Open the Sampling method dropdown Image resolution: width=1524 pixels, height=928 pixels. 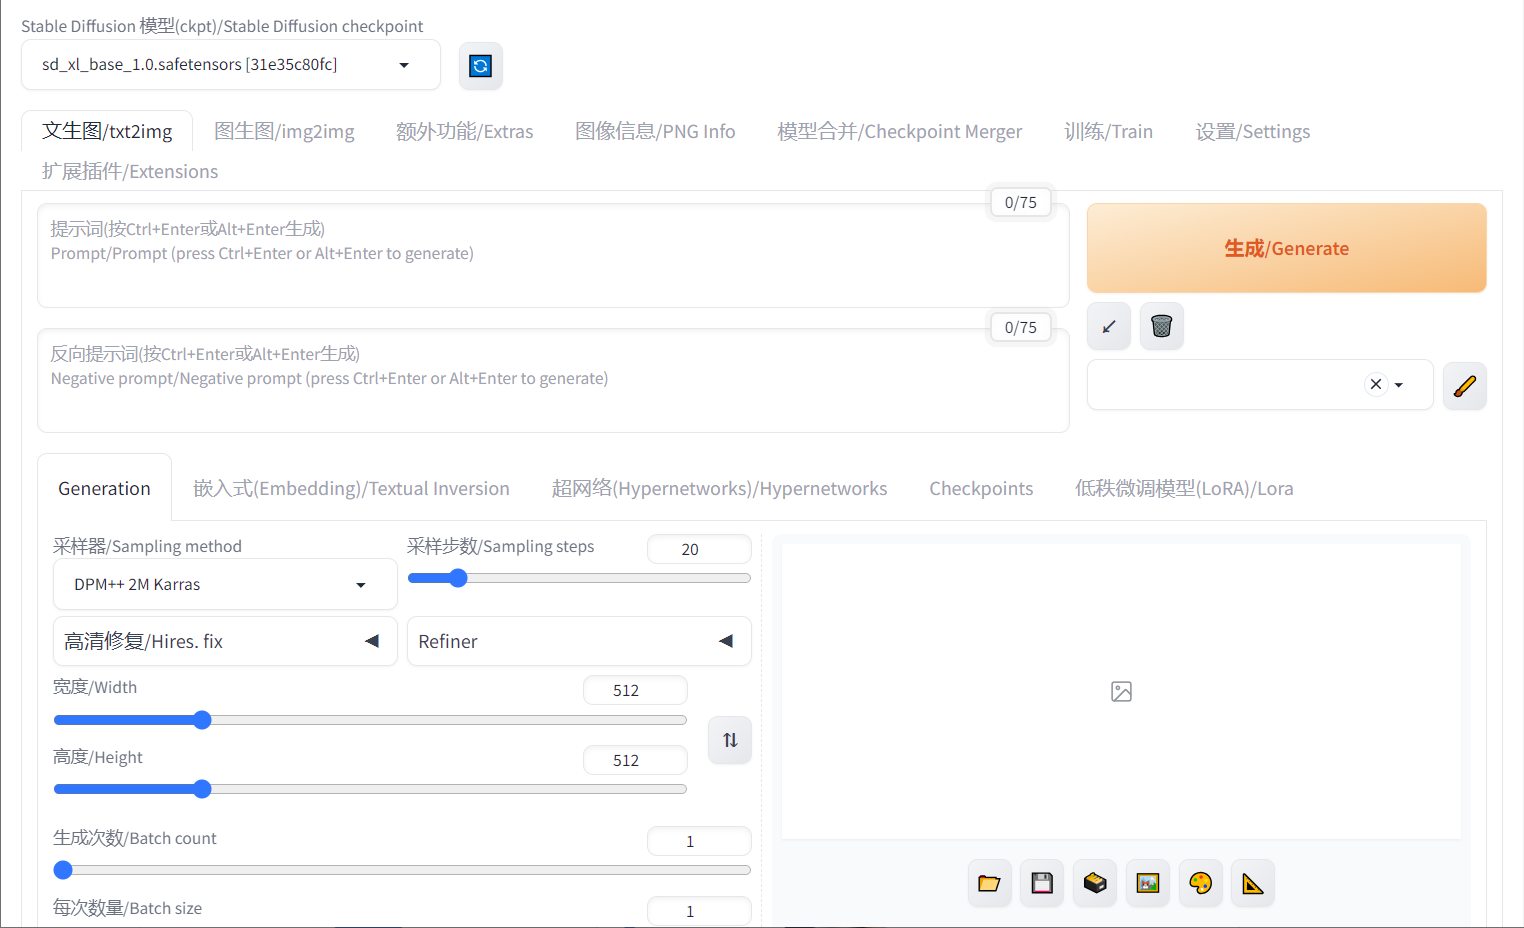225,584
